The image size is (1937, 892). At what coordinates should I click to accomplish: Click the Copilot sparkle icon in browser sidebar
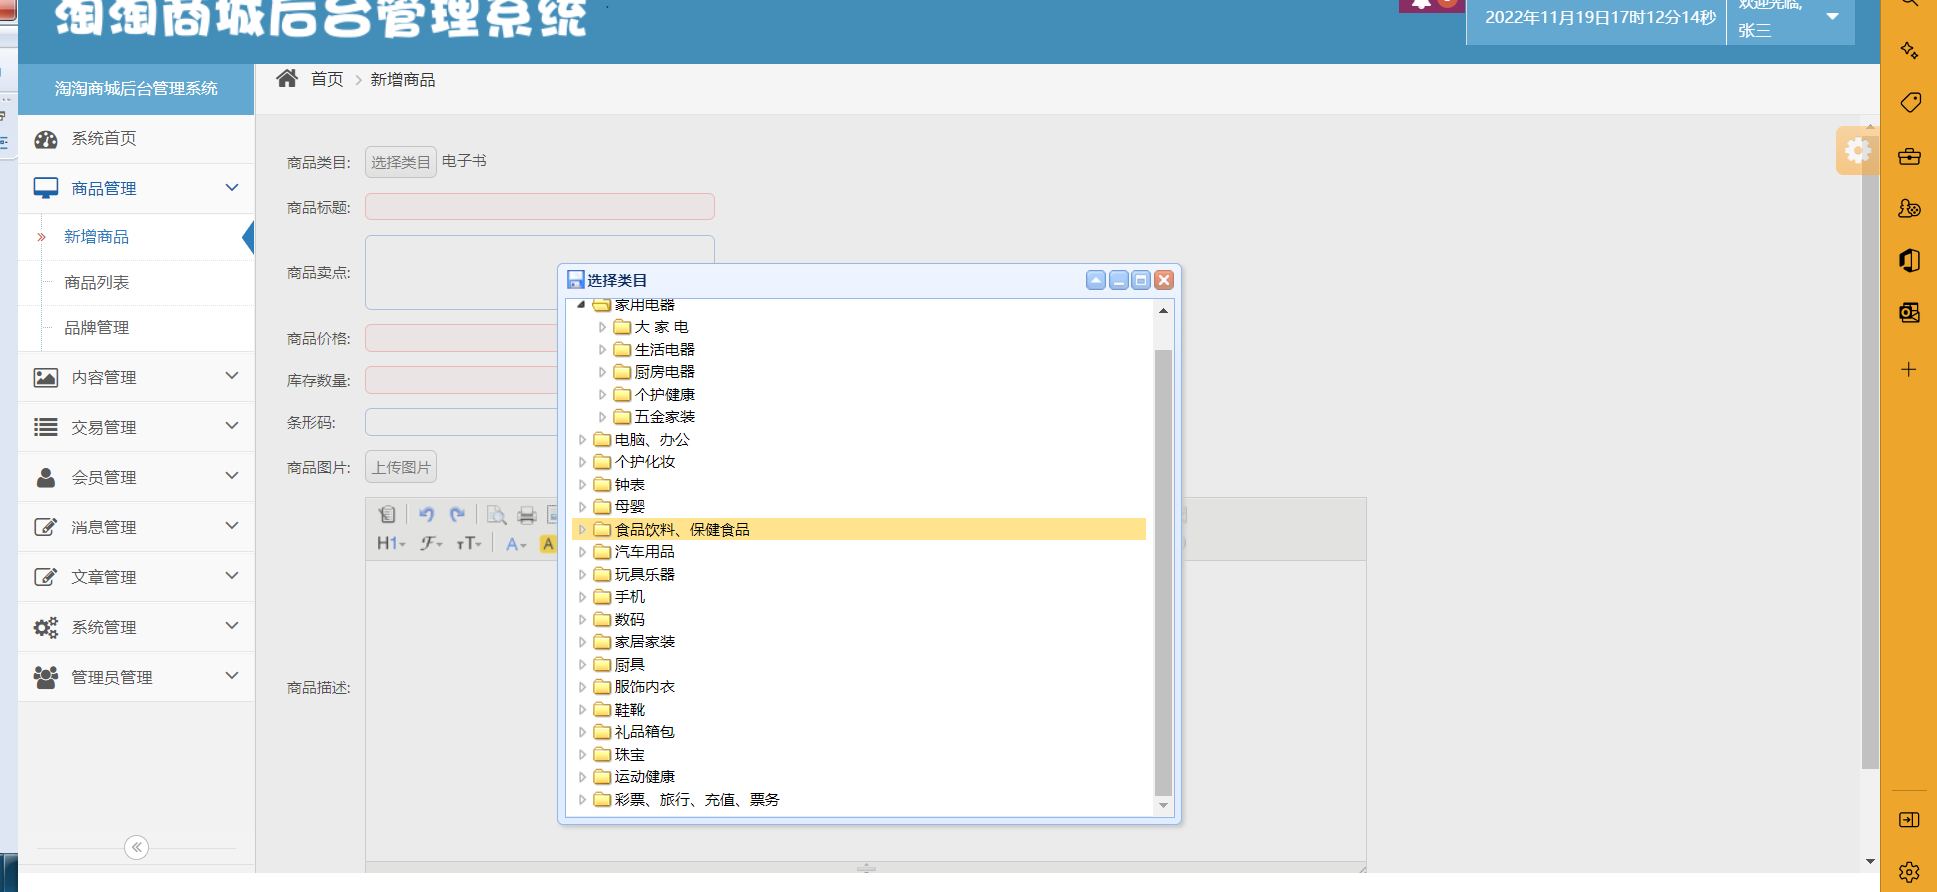(1909, 50)
